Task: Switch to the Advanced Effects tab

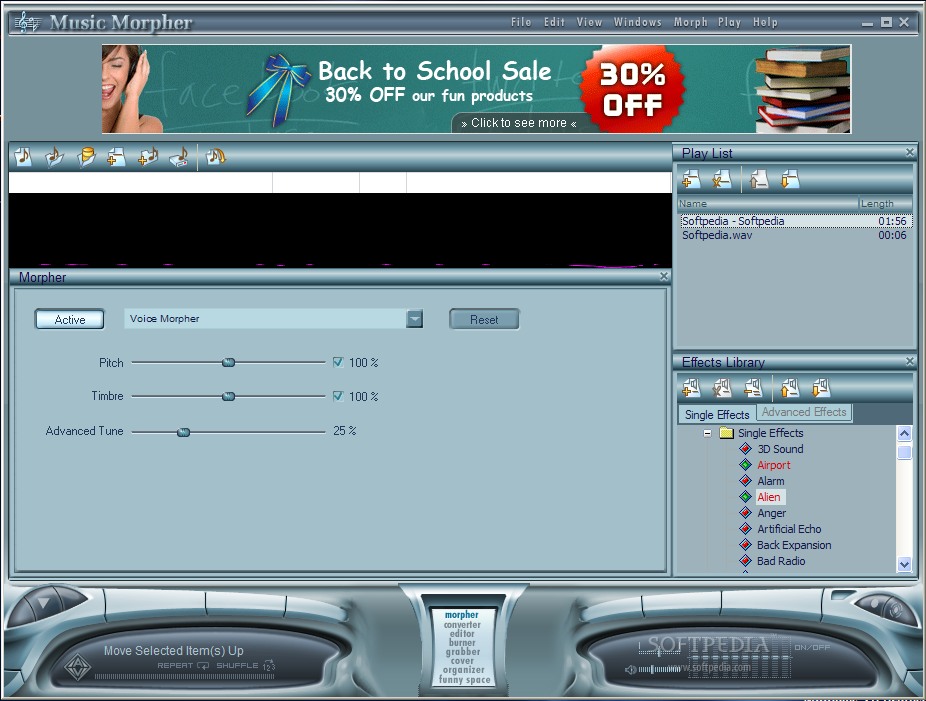Action: click(804, 412)
